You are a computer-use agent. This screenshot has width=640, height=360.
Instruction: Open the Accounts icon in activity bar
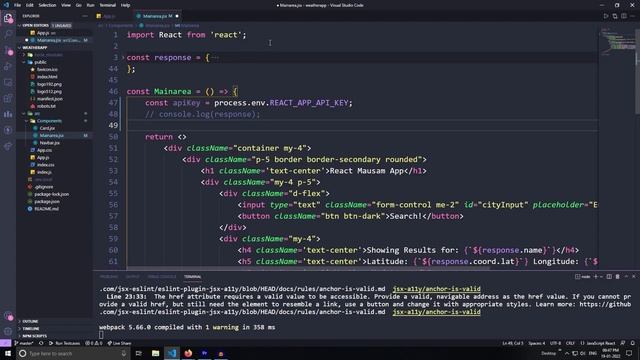8,316
